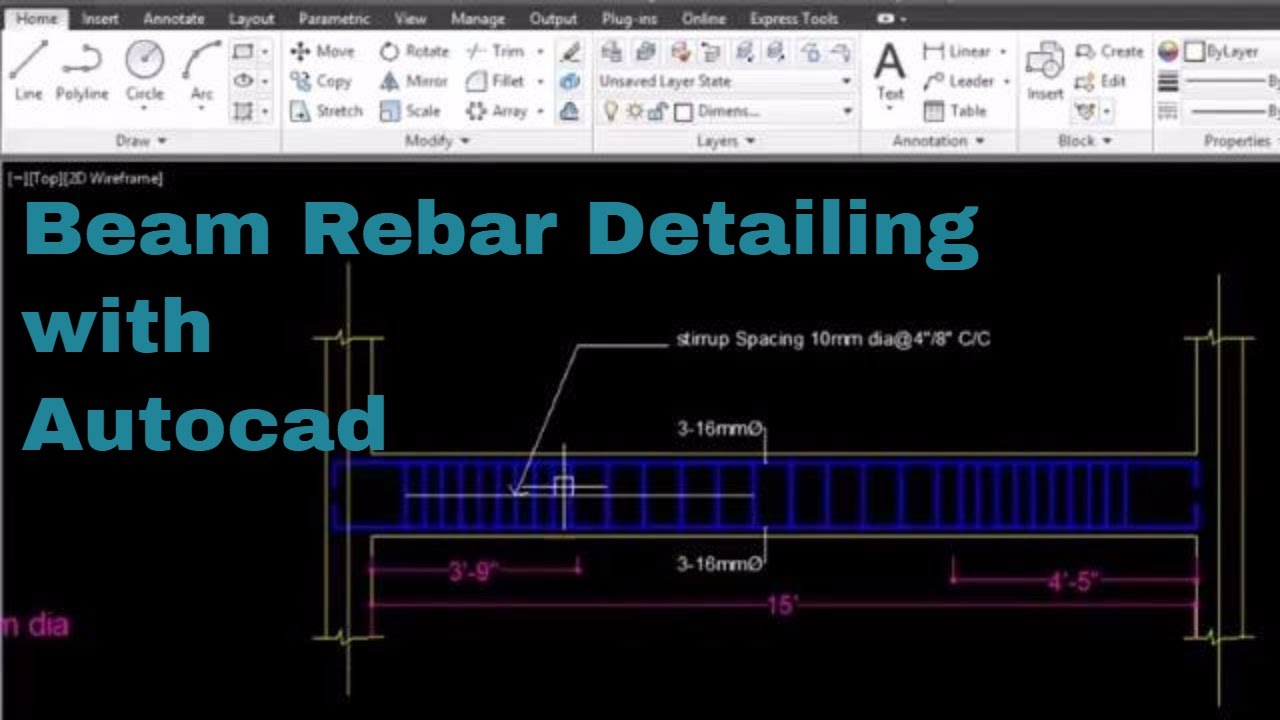Click the Table annotation tool
Image resolution: width=1280 pixels, height=720 pixels.
click(955, 111)
